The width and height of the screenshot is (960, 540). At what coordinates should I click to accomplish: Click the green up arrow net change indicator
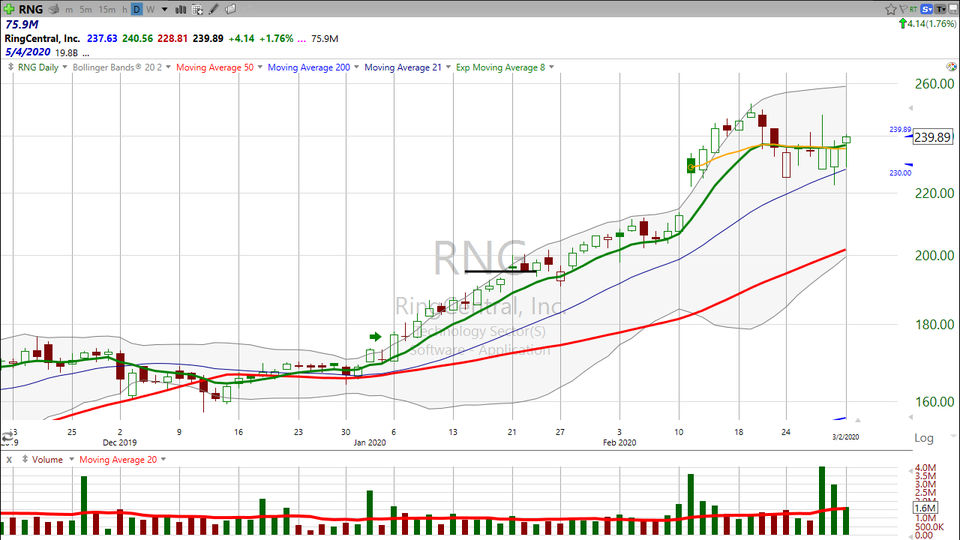[x=902, y=23]
